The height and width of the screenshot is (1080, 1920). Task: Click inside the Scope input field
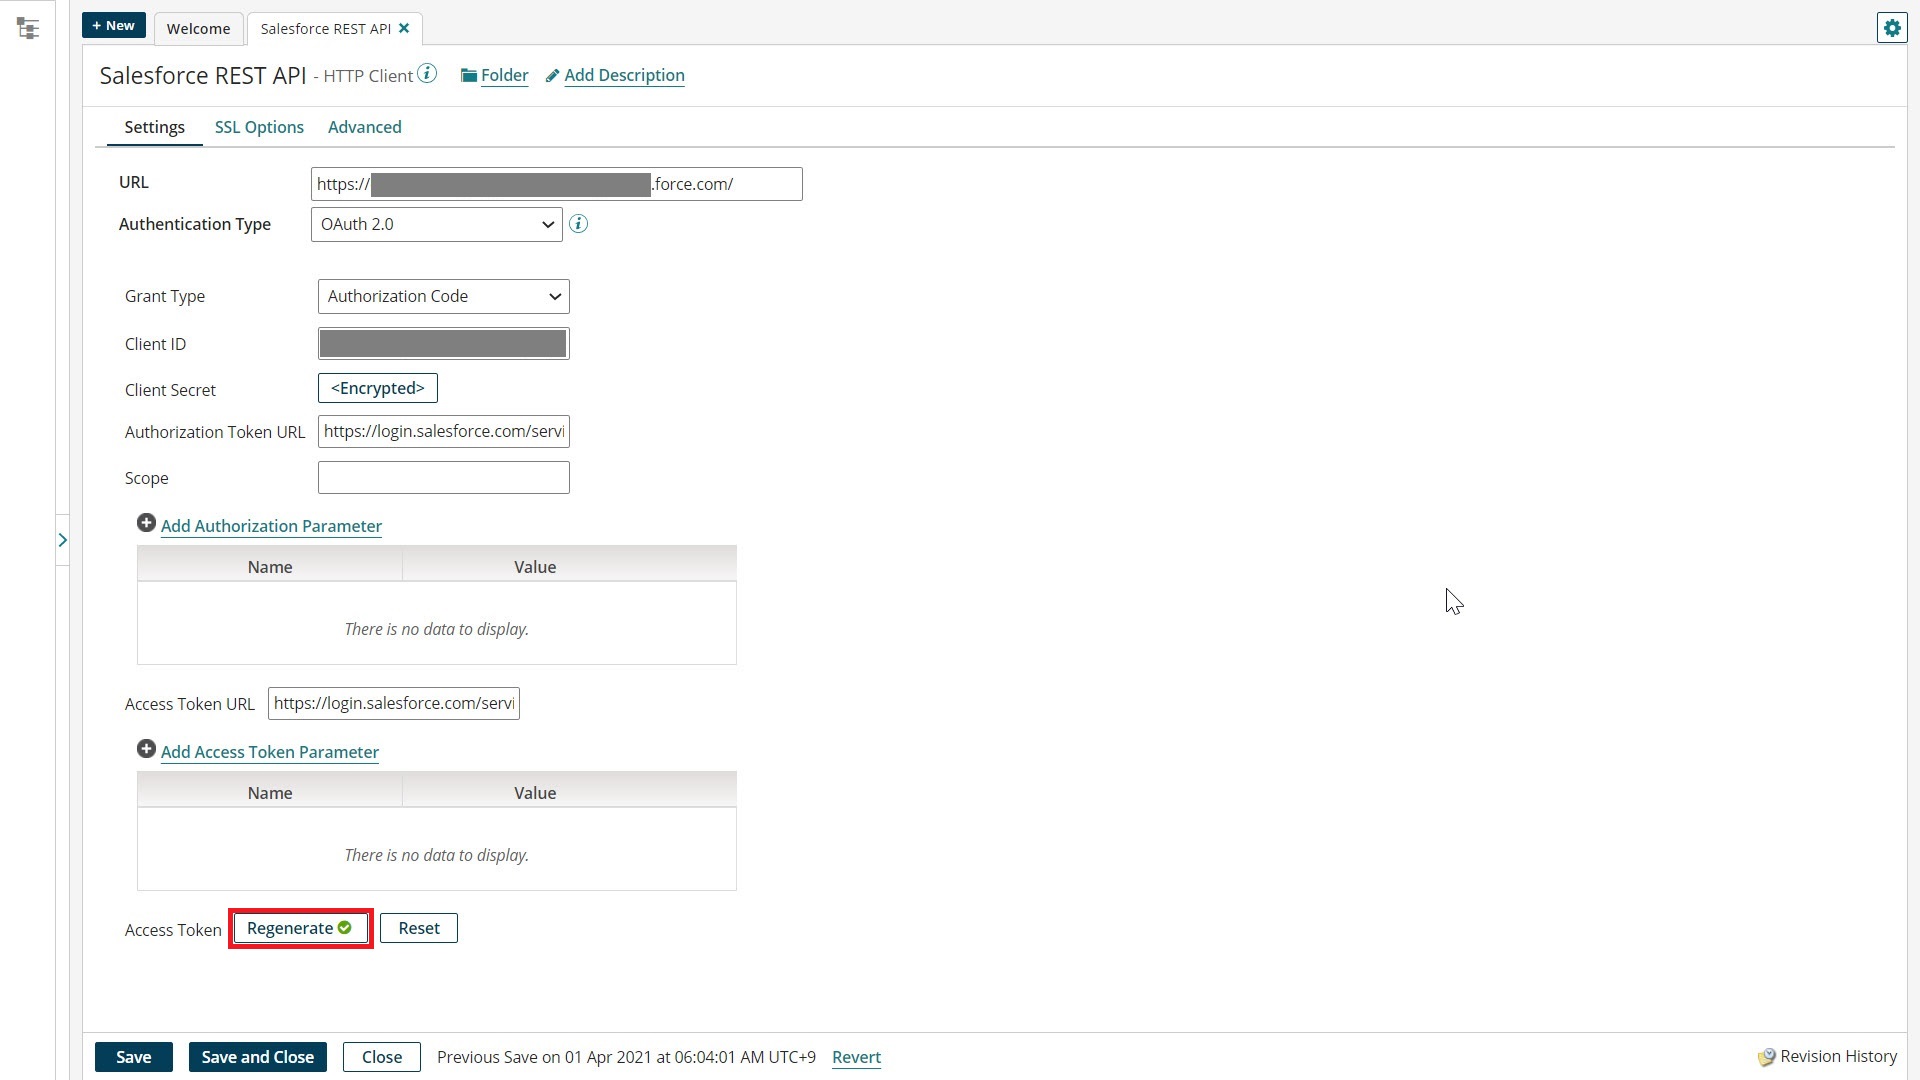[x=443, y=477]
